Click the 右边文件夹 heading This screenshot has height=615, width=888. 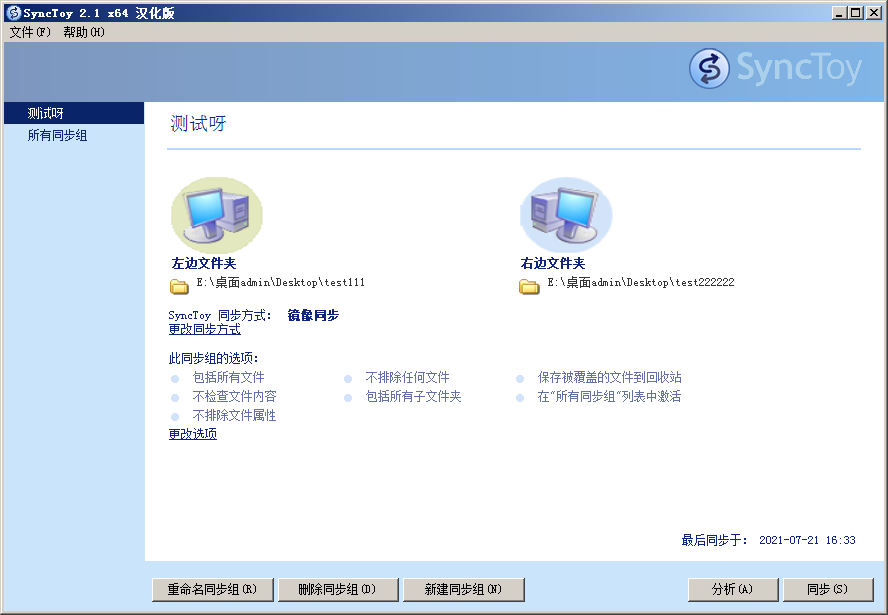click(x=553, y=263)
